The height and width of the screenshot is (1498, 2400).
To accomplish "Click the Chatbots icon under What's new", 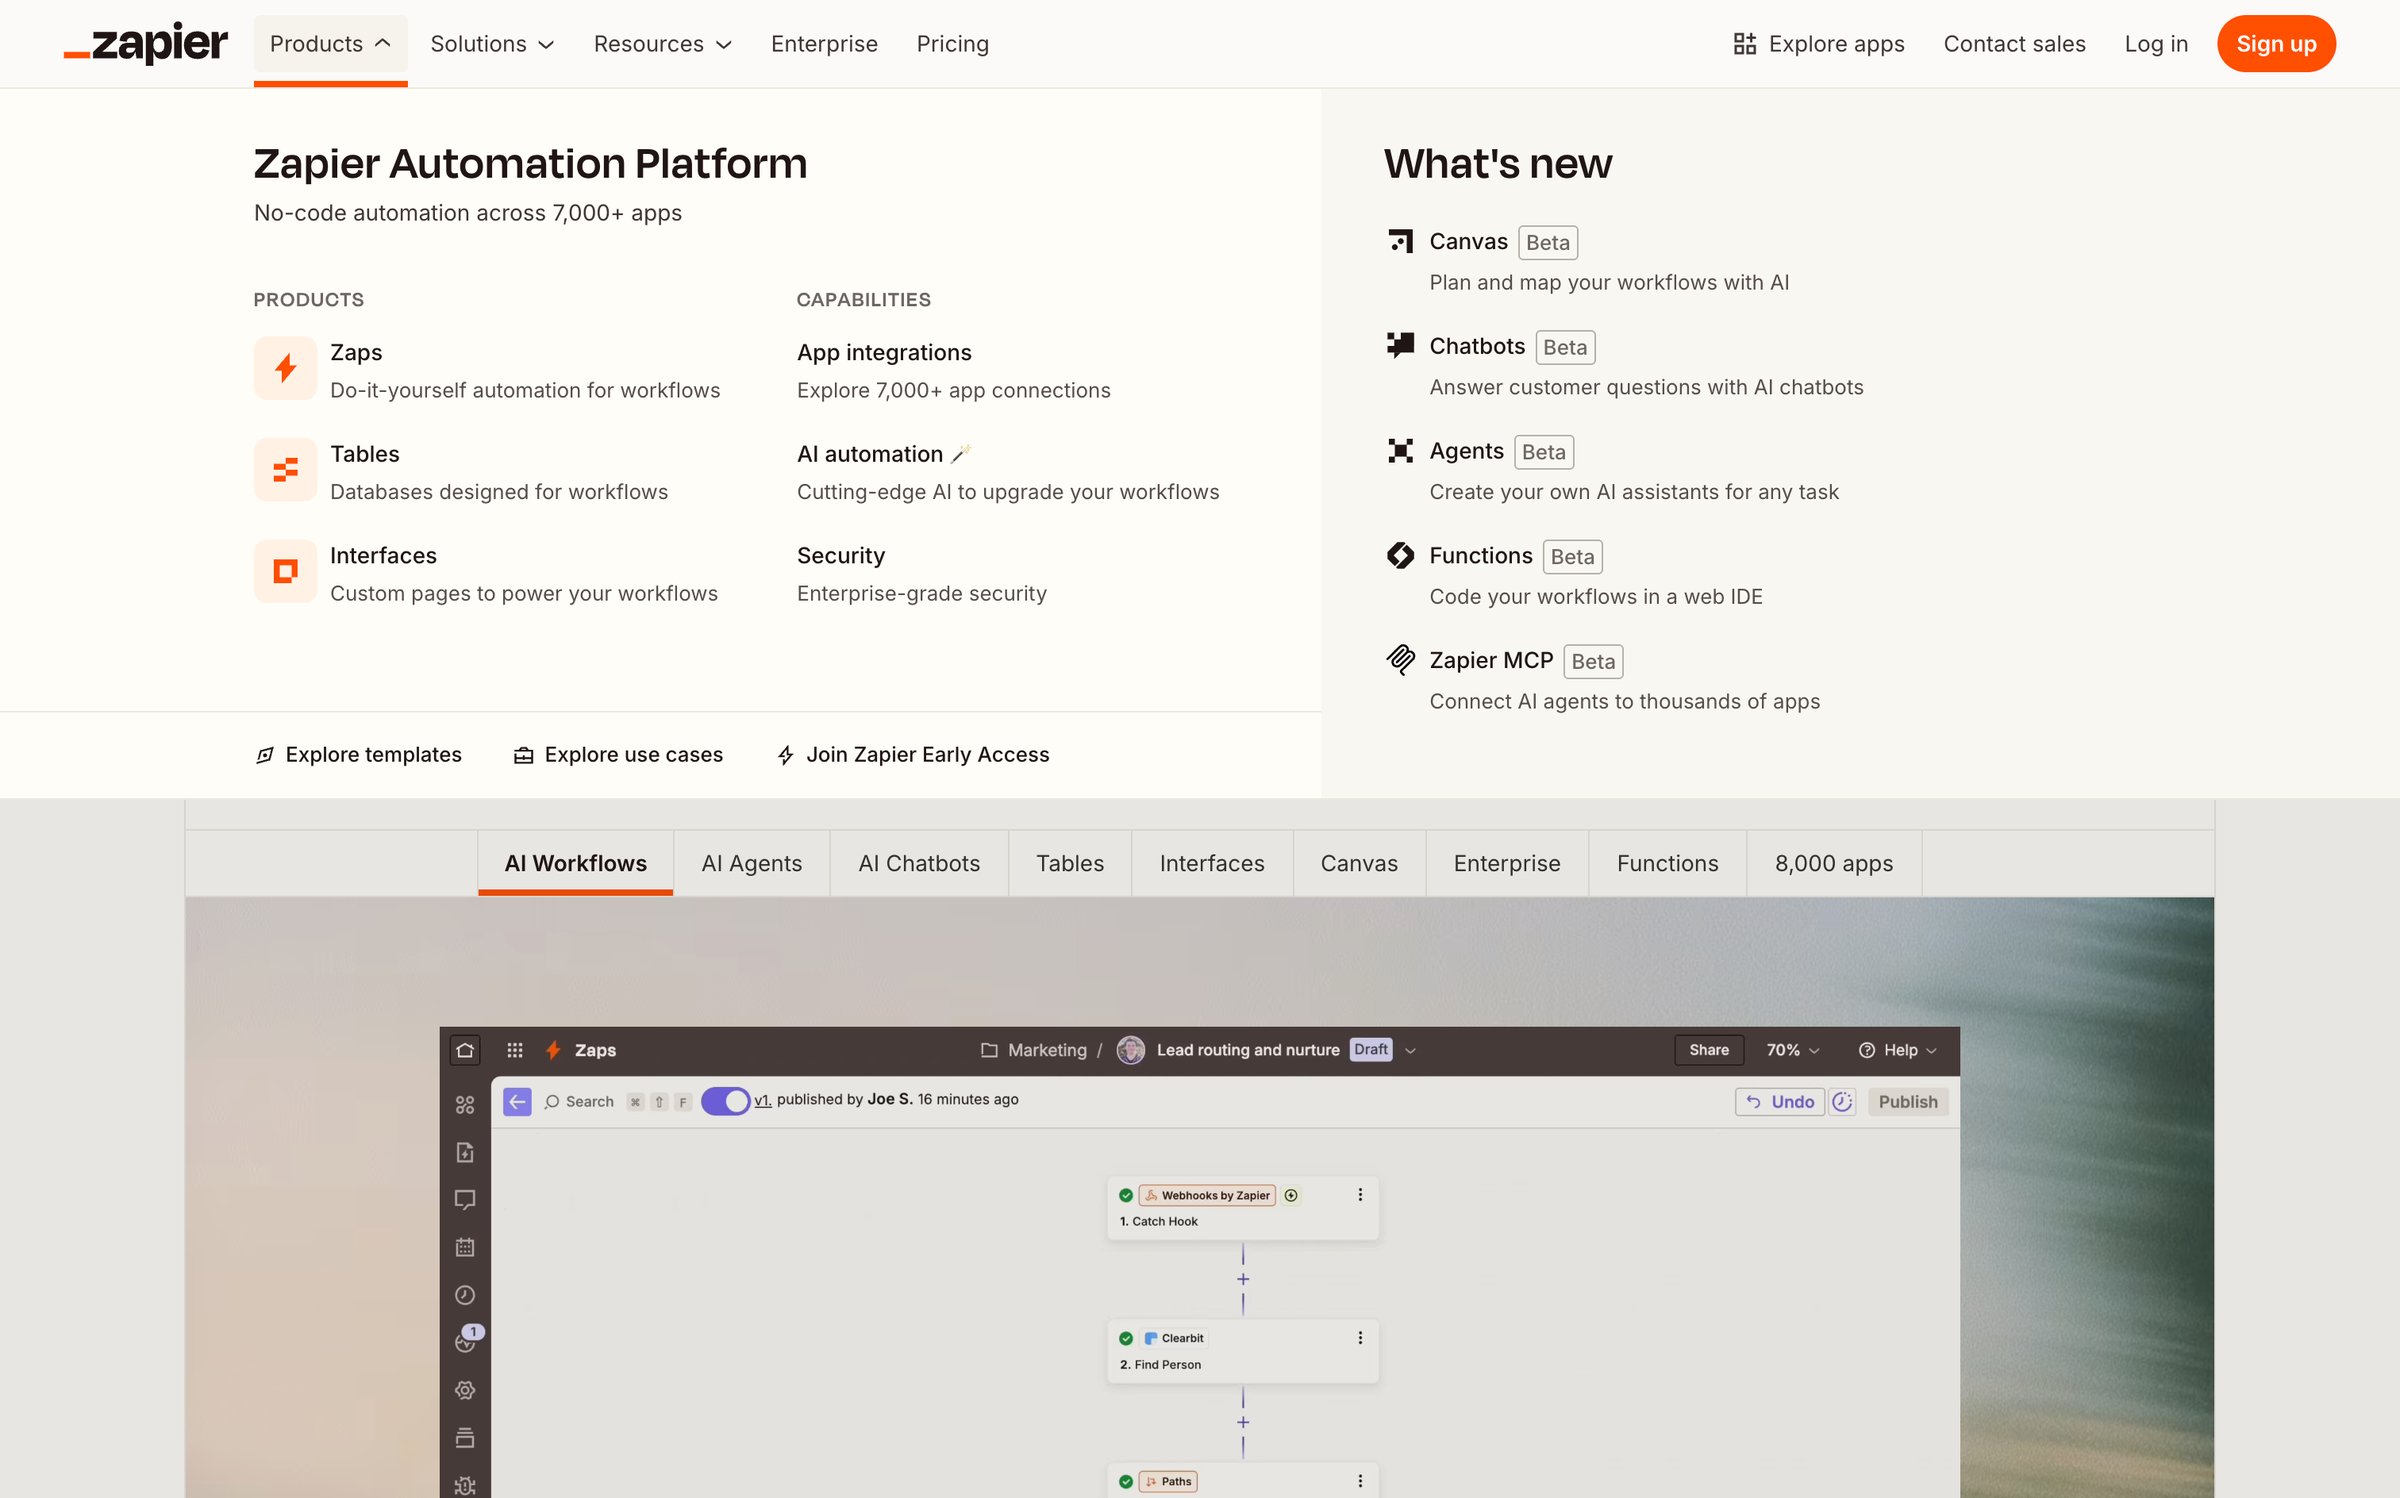I will tap(1400, 346).
